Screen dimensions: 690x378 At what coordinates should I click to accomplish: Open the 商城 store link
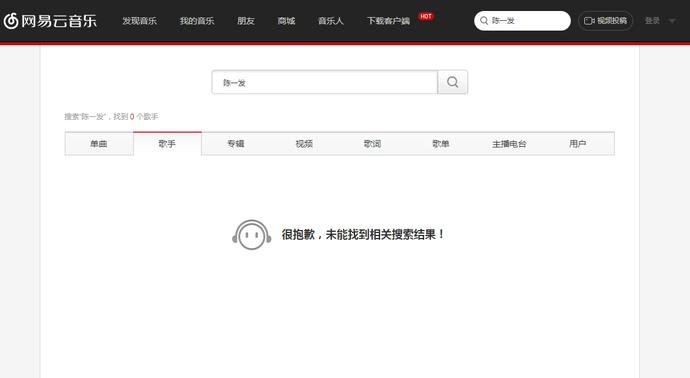[x=286, y=21]
